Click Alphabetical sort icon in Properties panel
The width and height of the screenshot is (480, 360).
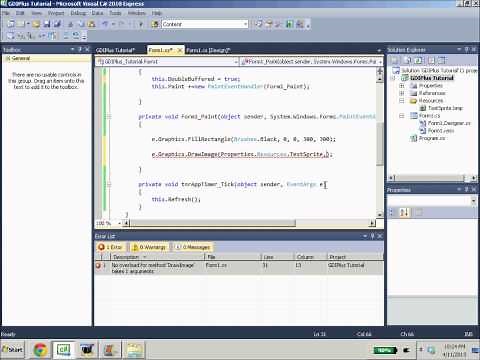[x=404, y=212]
